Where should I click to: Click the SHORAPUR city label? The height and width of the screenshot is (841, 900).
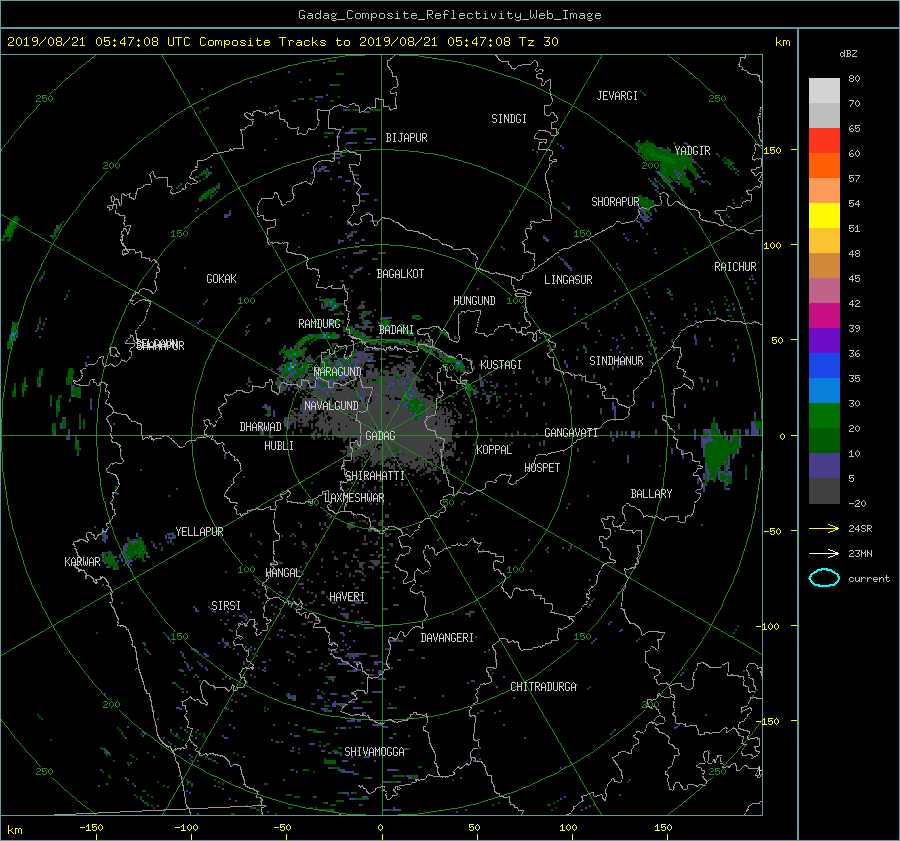tap(615, 202)
